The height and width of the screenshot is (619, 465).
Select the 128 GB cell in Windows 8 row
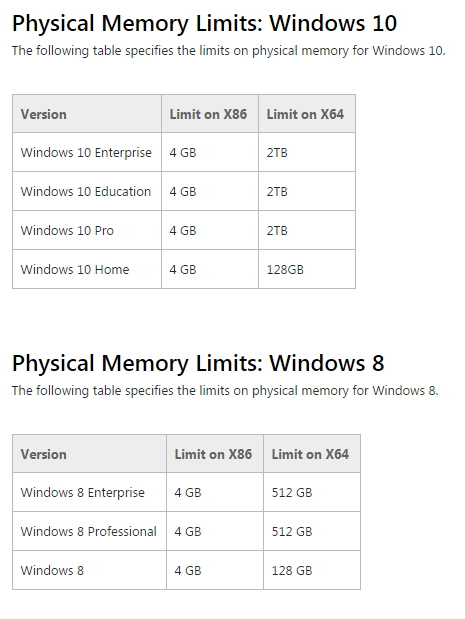pos(312,570)
